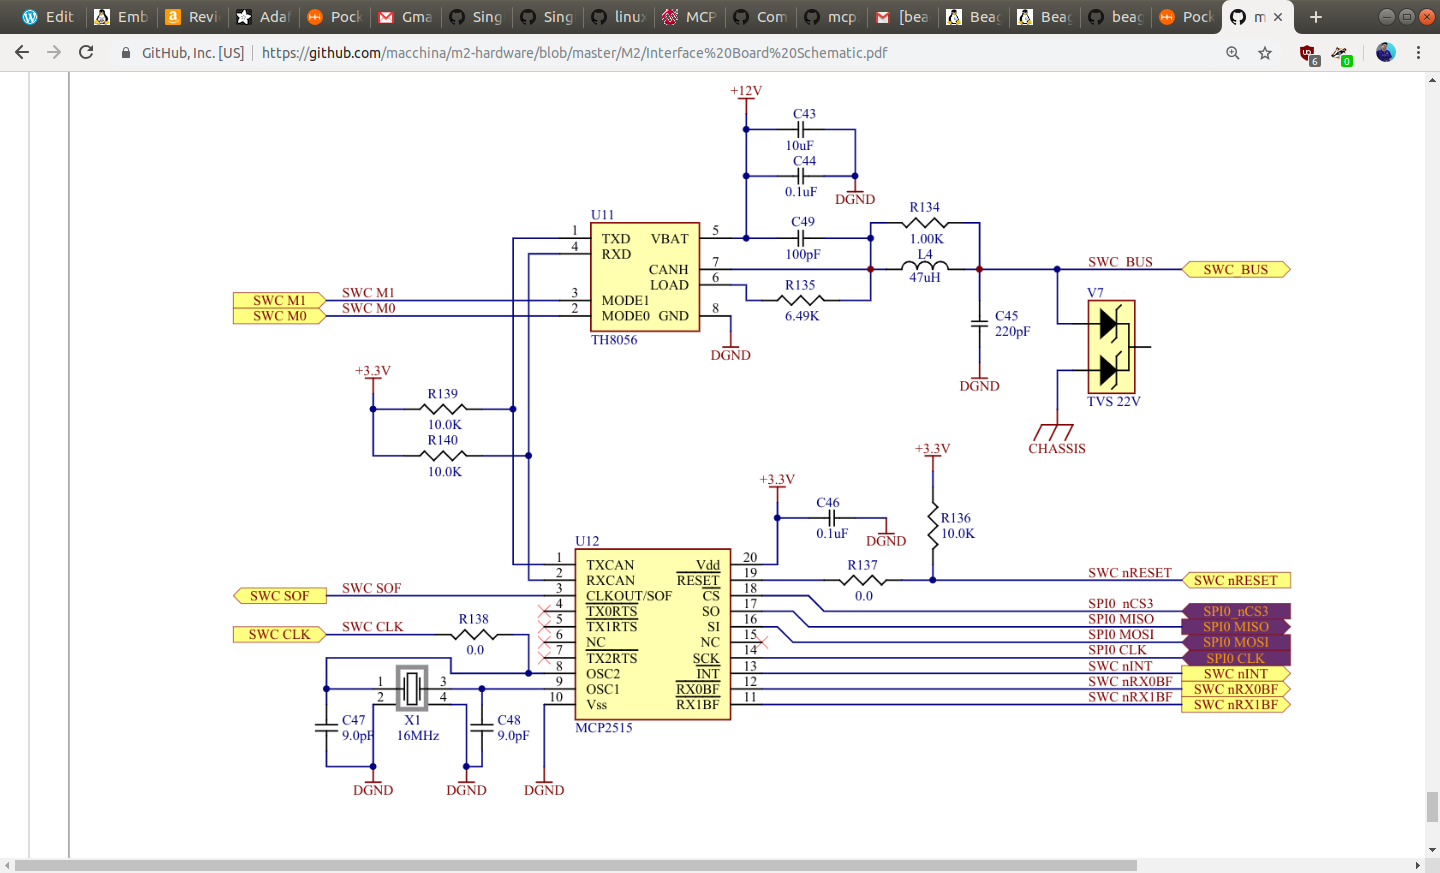Click the X1 16MHz crystal symbol
Image resolution: width=1440 pixels, height=873 pixels.
tap(412, 688)
